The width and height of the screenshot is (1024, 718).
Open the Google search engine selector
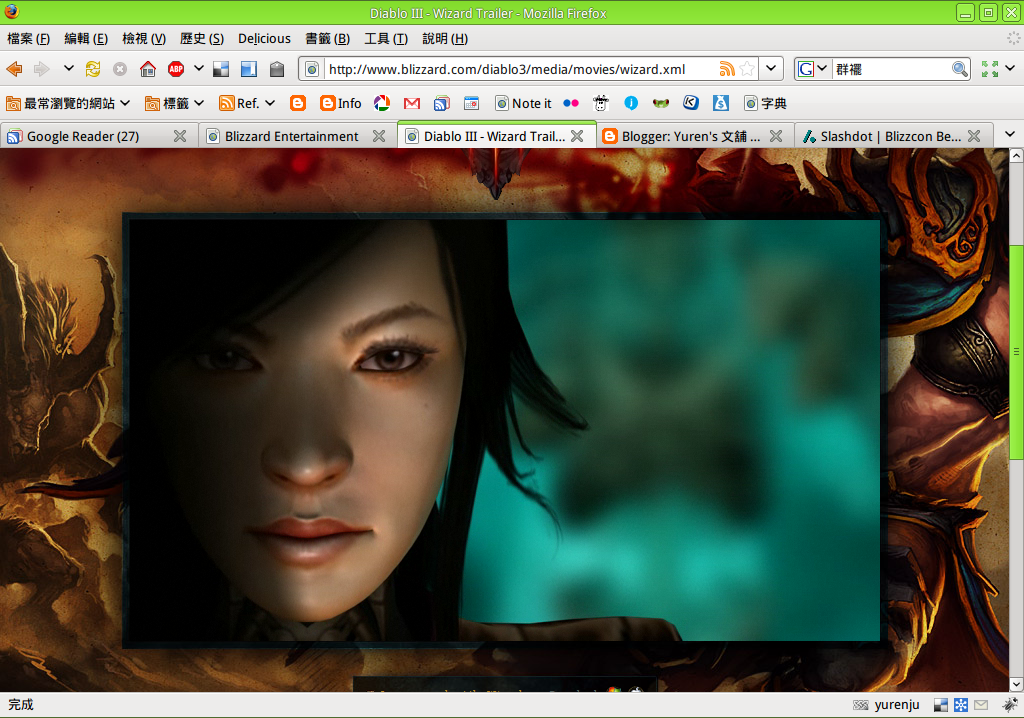pyautogui.click(x=812, y=69)
